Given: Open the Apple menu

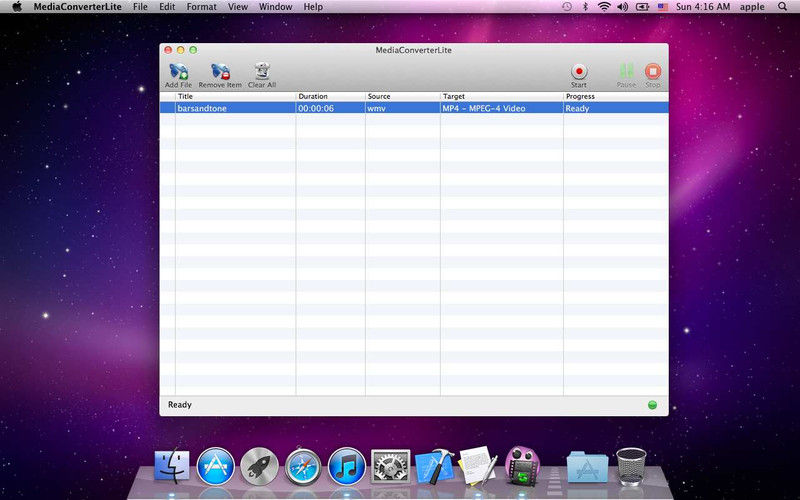Looking at the screenshot, I should click(16, 7).
